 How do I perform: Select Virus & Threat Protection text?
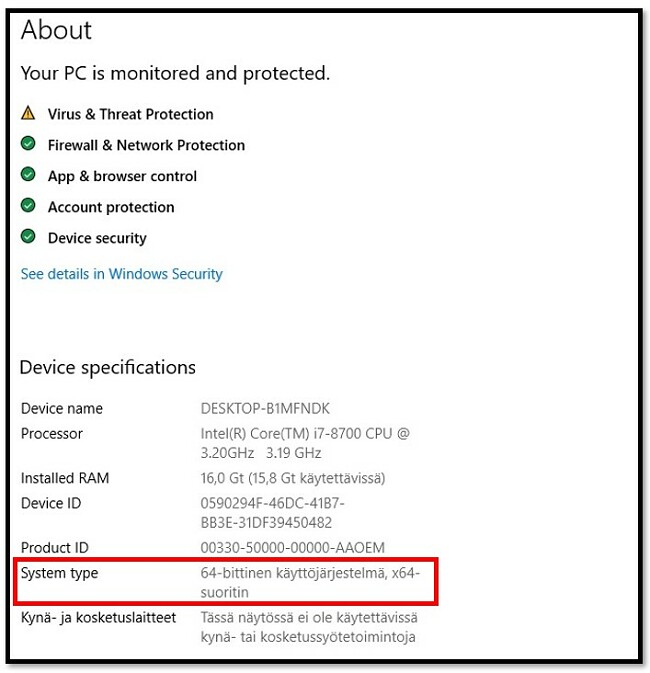131,114
